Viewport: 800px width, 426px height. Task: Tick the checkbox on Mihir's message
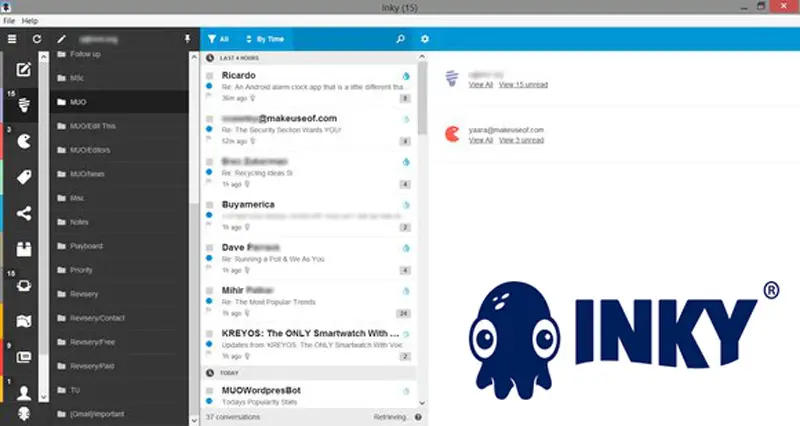(x=209, y=290)
